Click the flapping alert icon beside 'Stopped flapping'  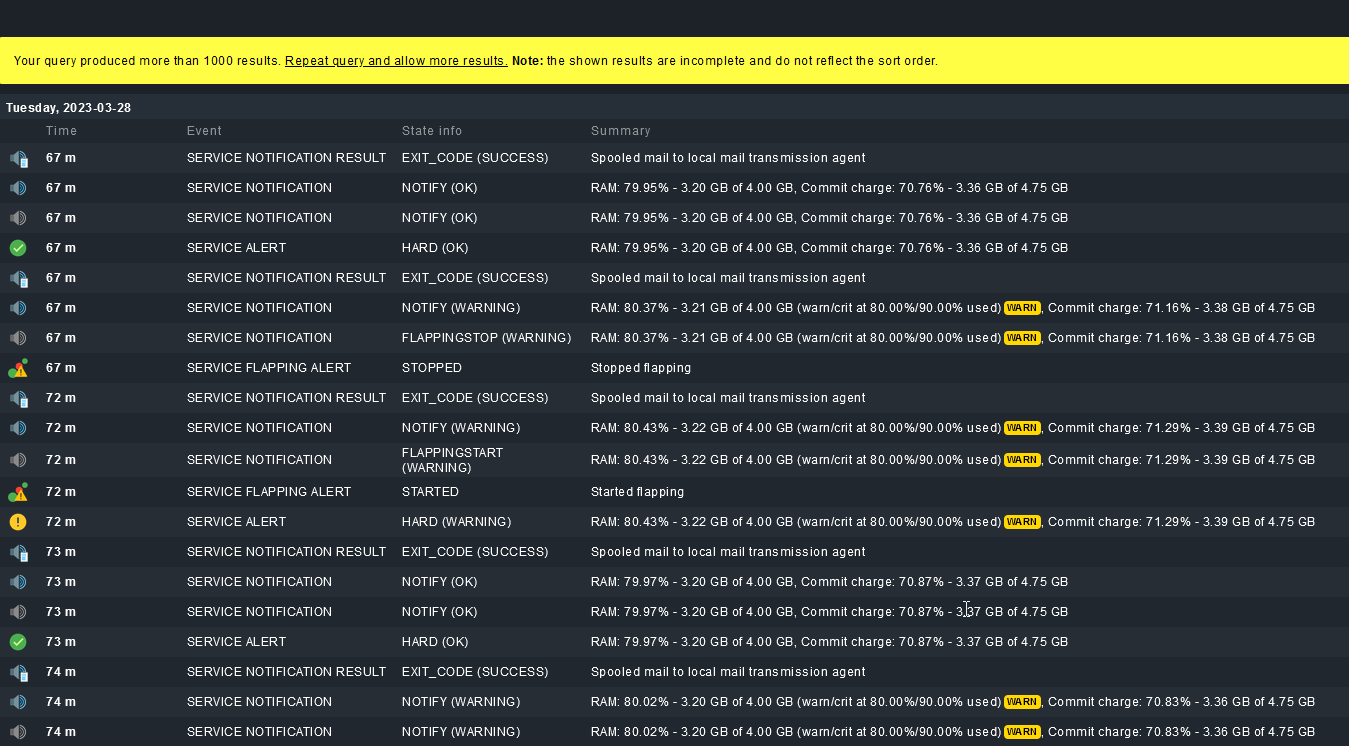point(18,369)
